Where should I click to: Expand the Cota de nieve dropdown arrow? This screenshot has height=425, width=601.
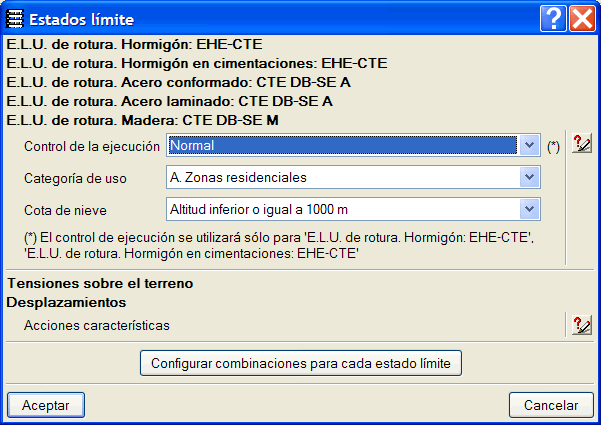pos(530,209)
